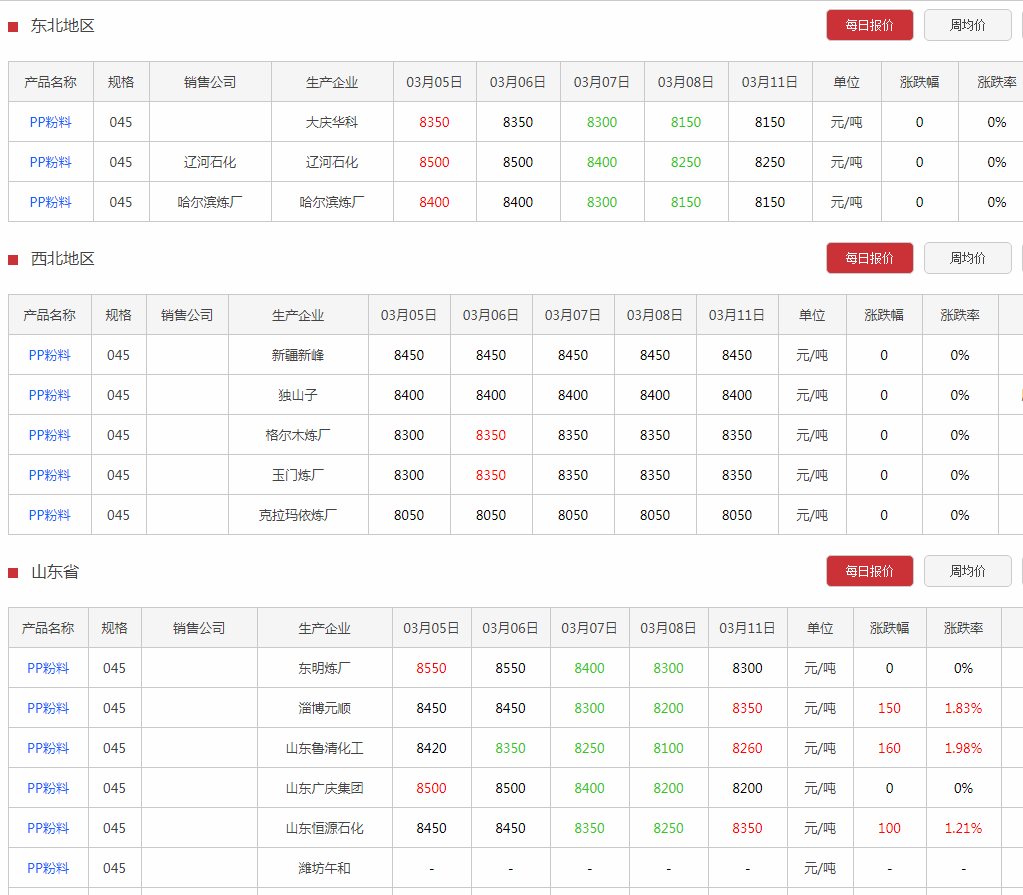This screenshot has height=895, width=1023.
Task: Select the 西北地区 section heading
Action: coord(63,258)
